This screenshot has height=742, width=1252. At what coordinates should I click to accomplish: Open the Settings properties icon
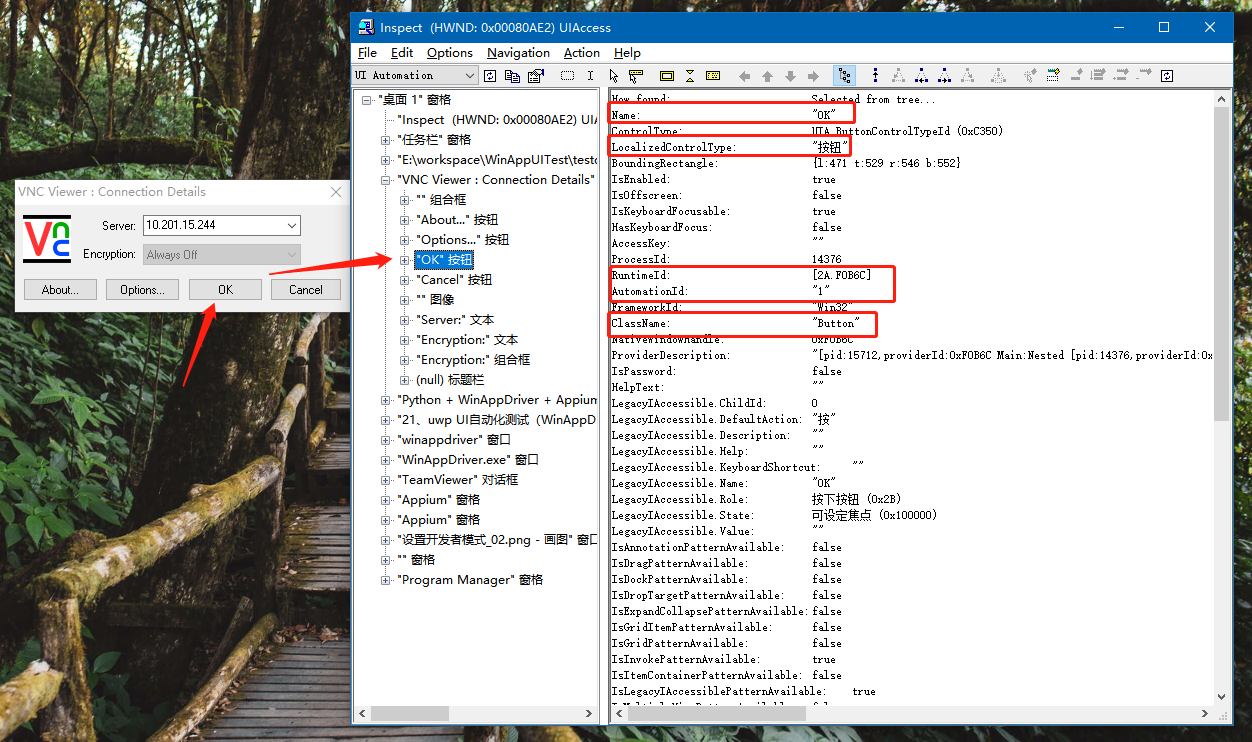point(535,75)
